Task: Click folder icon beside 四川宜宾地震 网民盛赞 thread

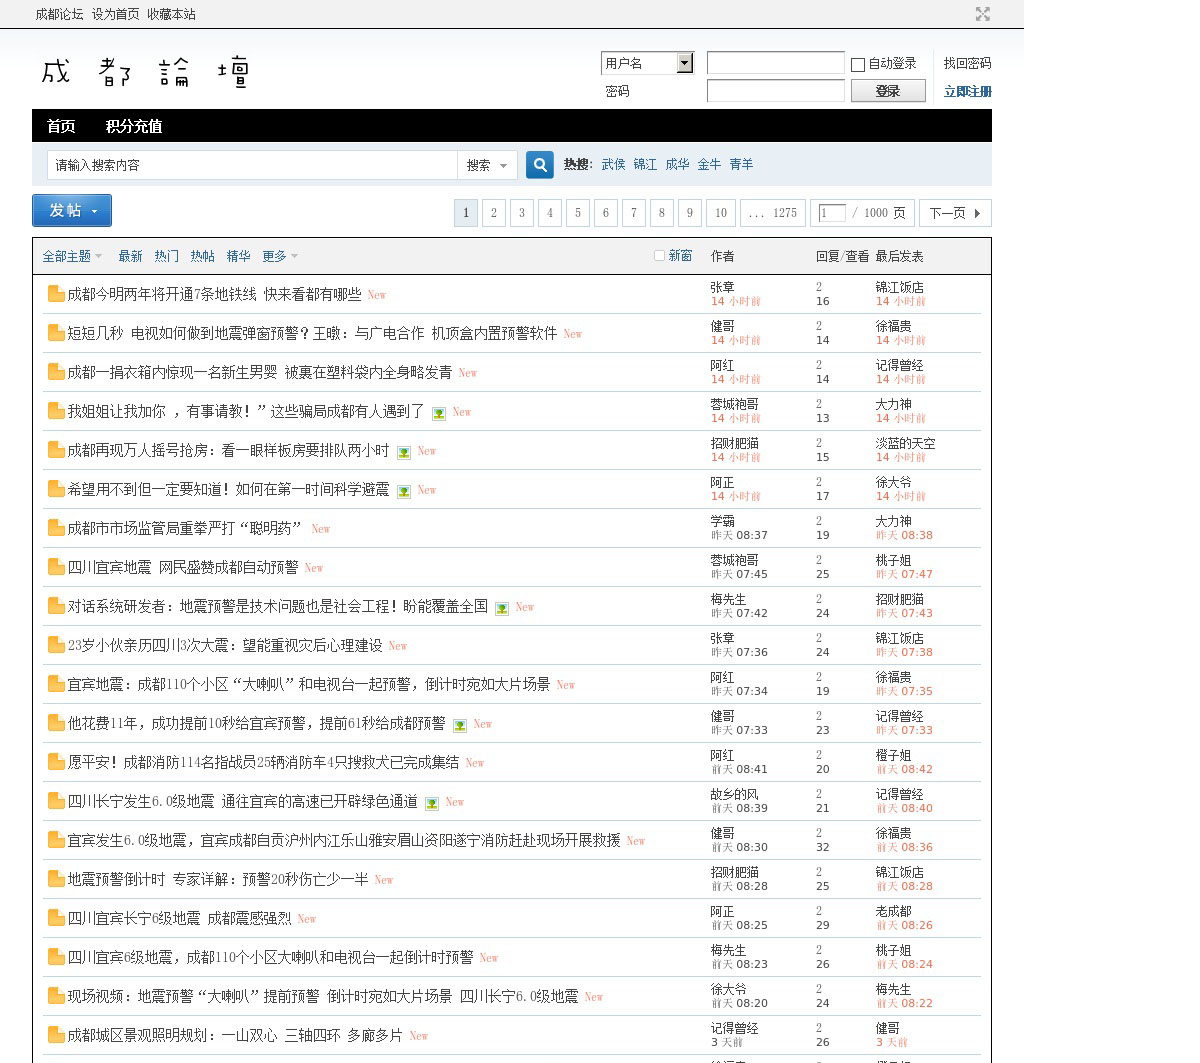Action: [x=56, y=567]
